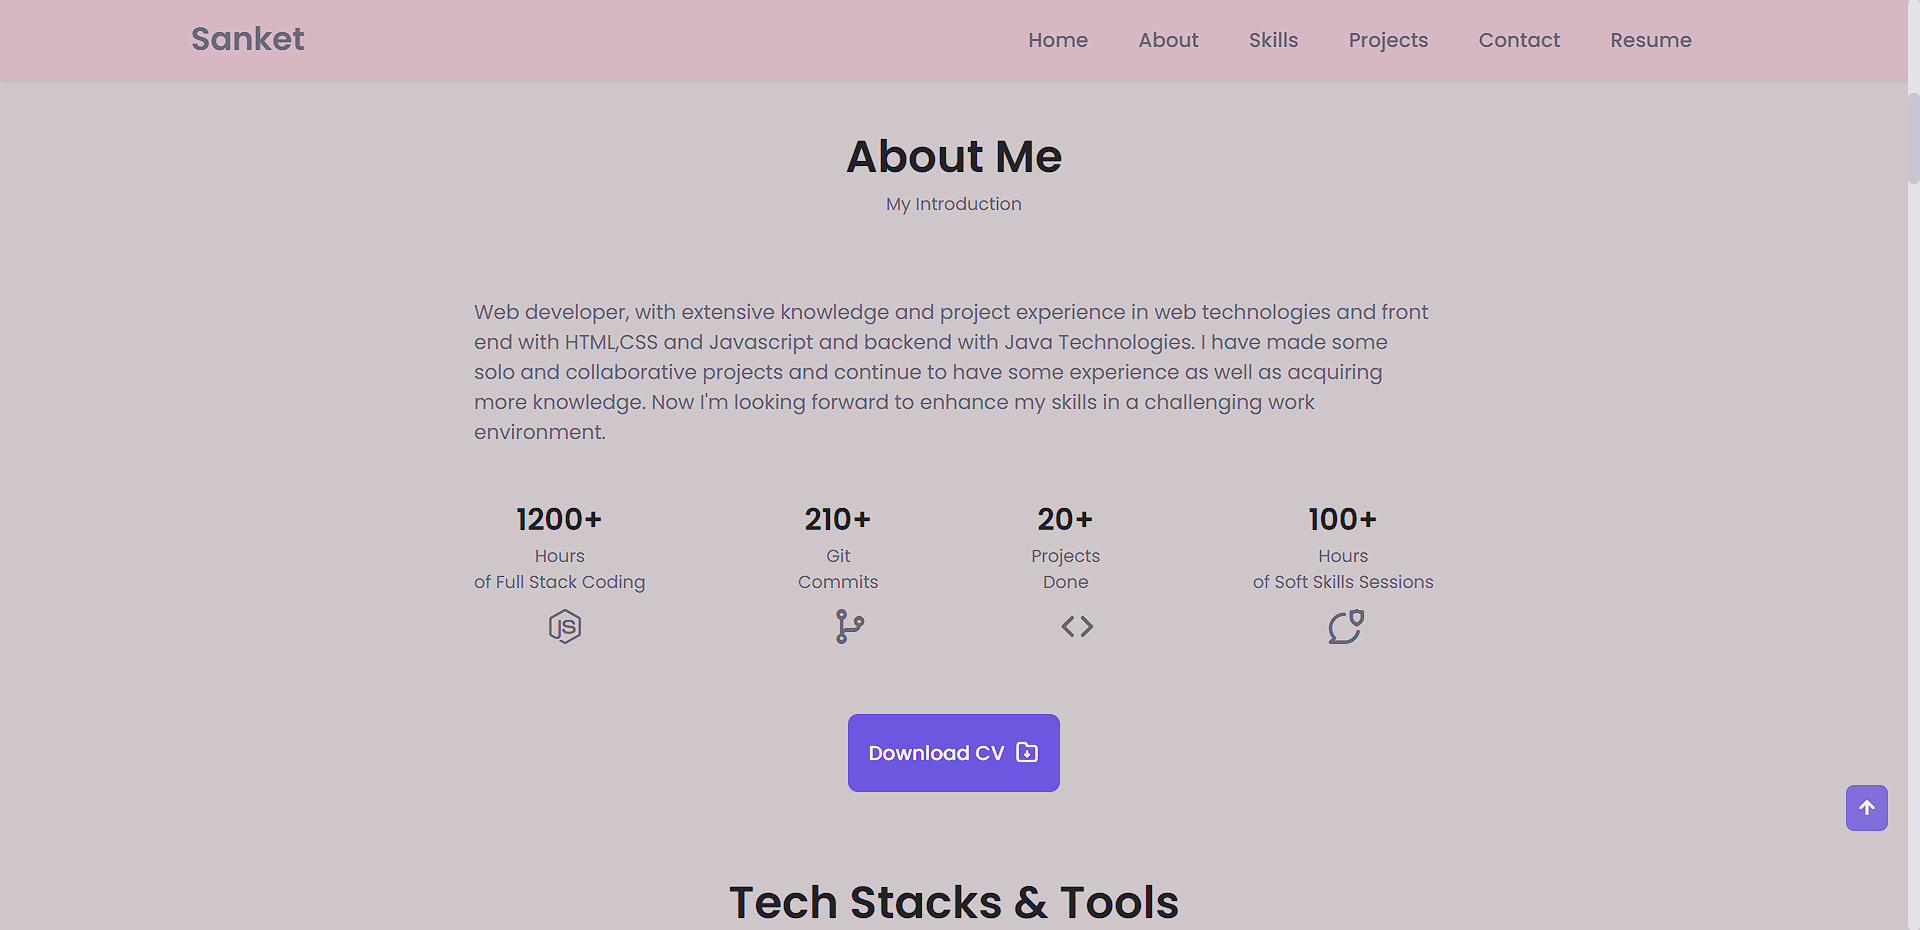Navigate to the Home section

tap(1058, 40)
